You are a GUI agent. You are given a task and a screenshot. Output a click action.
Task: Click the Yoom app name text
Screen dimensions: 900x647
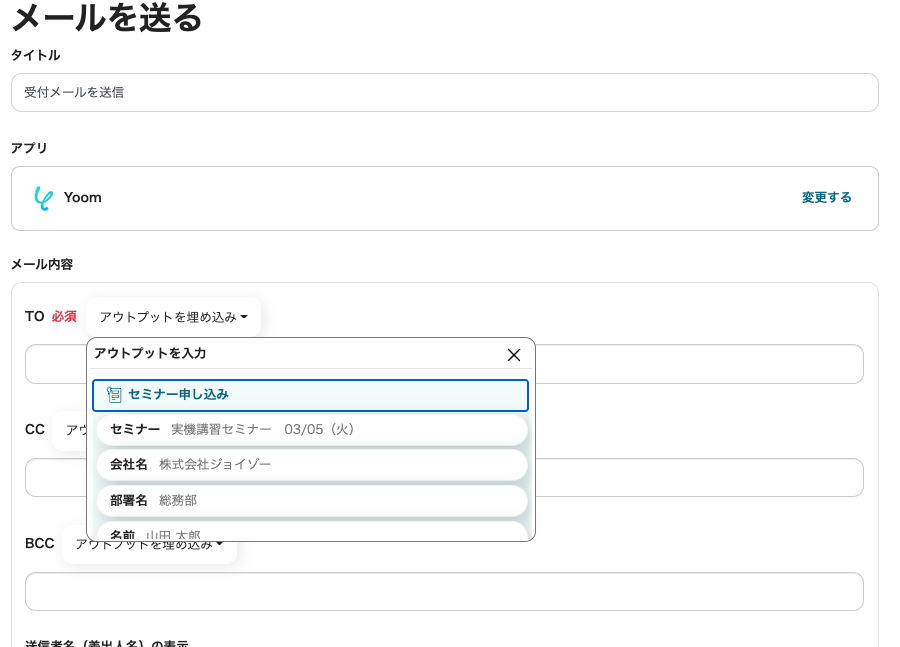[x=83, y=197]
